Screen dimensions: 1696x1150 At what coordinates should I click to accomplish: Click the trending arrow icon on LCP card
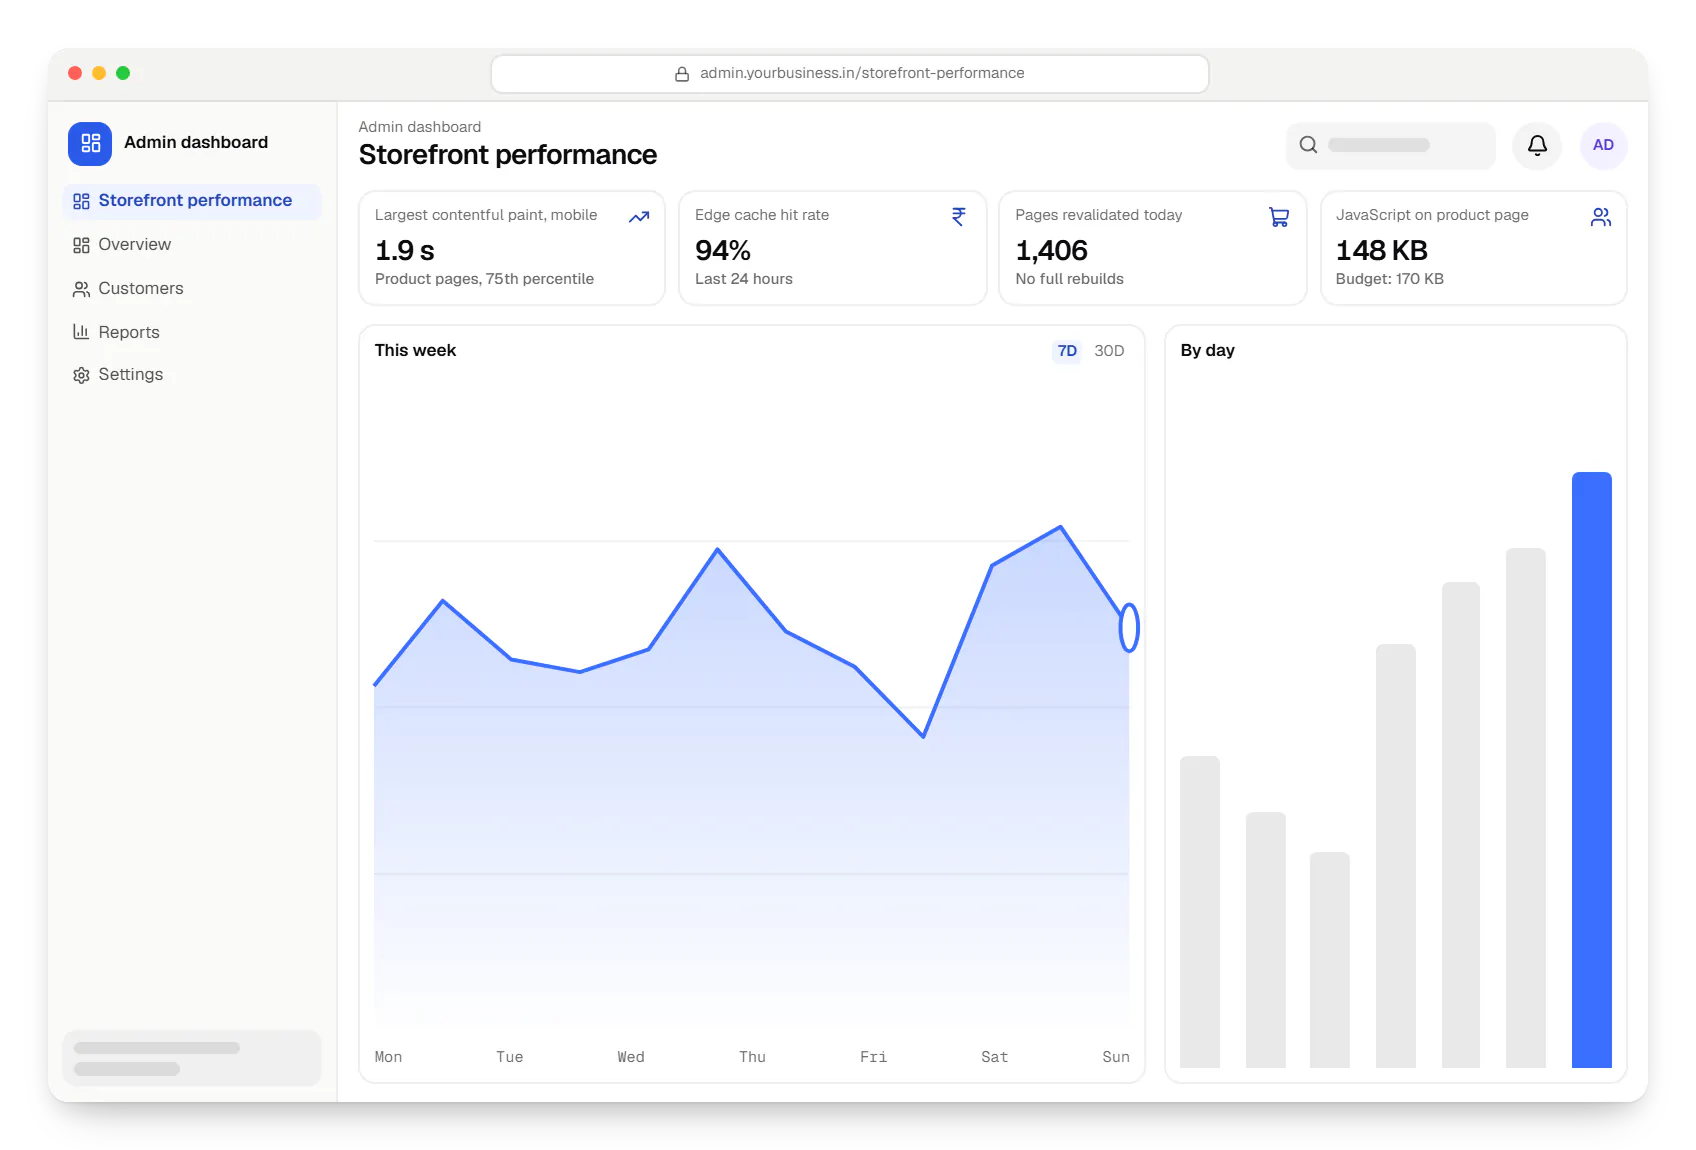[x=639, y=217]
